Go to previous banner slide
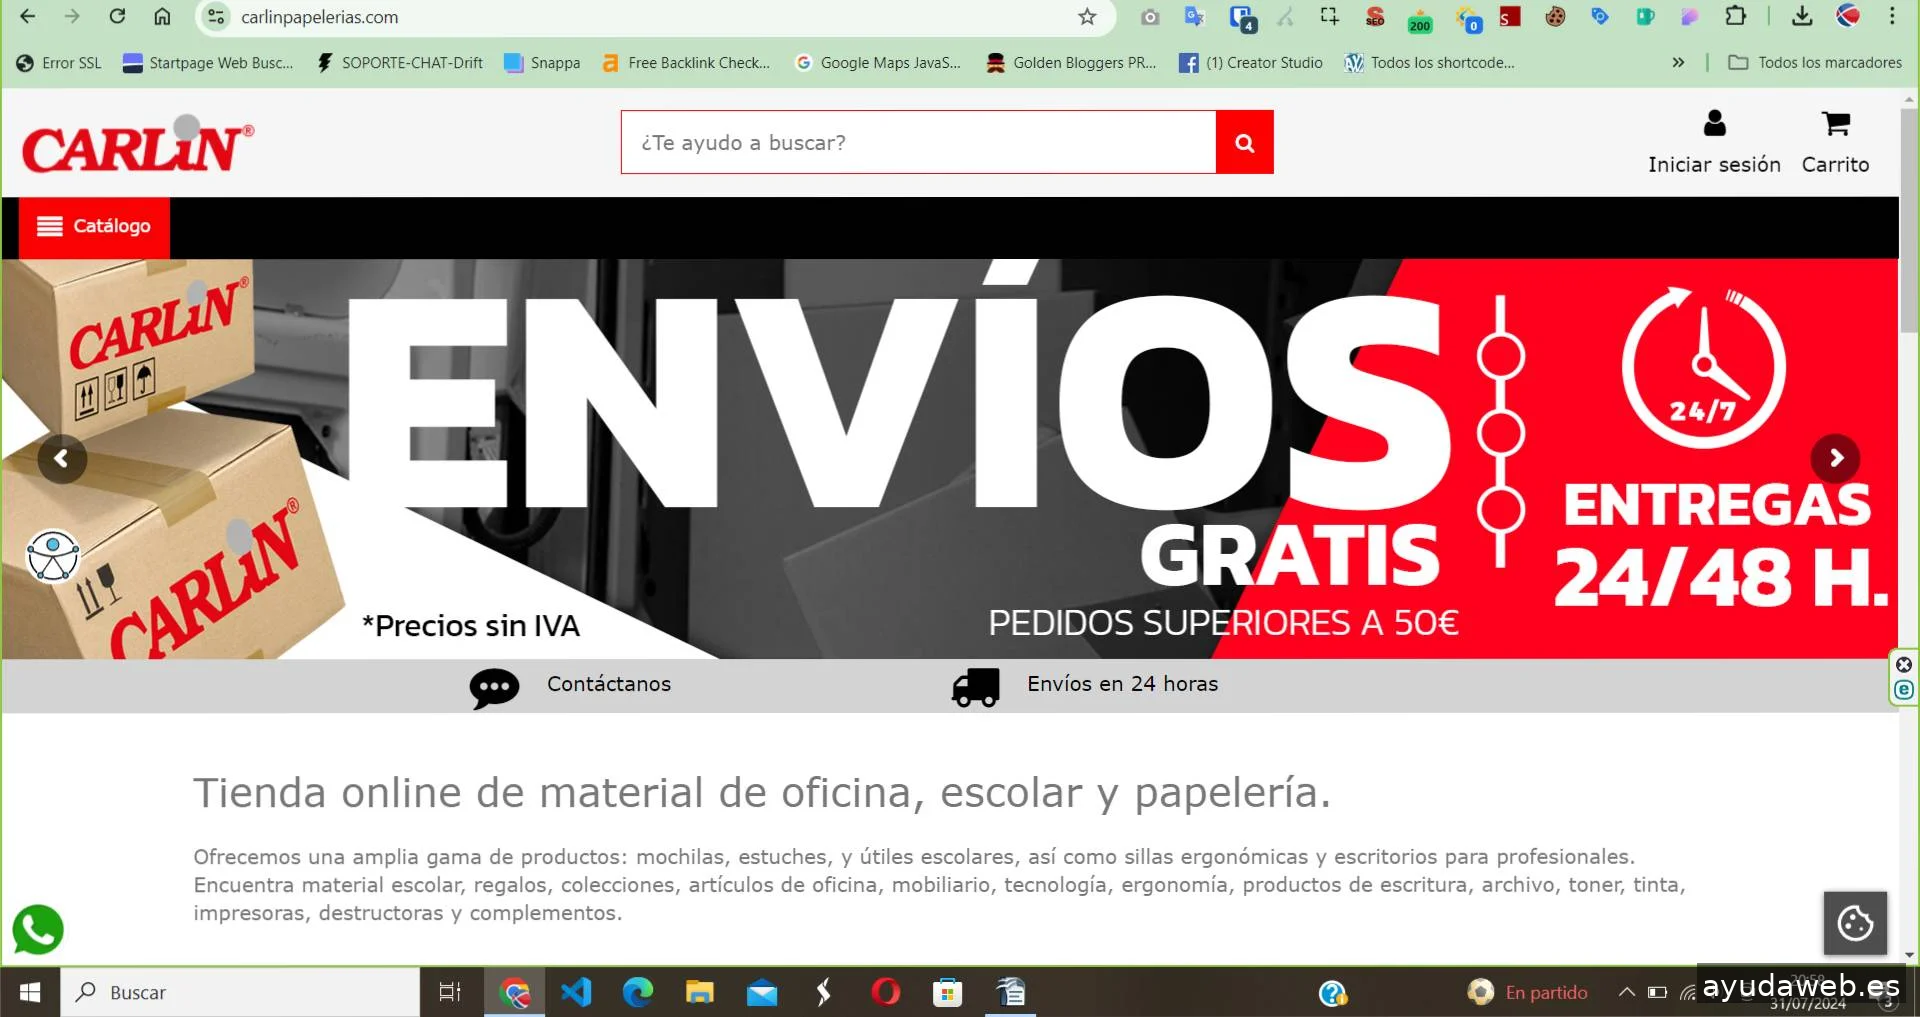The width and height of the screenshot is (1920, 1017). pos(62,459)
